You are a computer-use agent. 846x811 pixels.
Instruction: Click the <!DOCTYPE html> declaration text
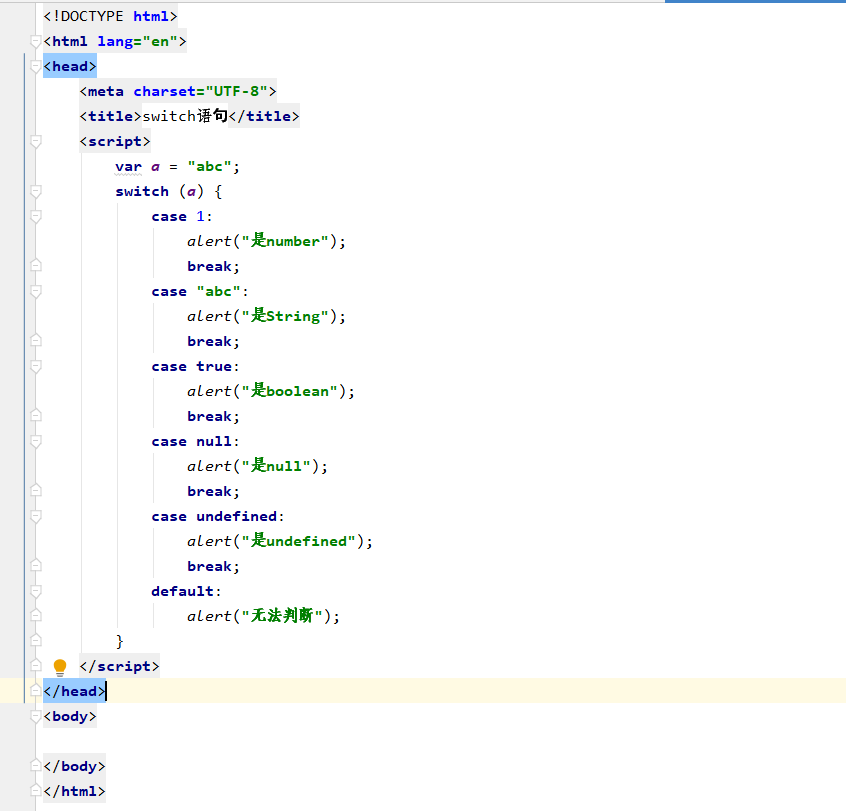click(x=110, y=16)
